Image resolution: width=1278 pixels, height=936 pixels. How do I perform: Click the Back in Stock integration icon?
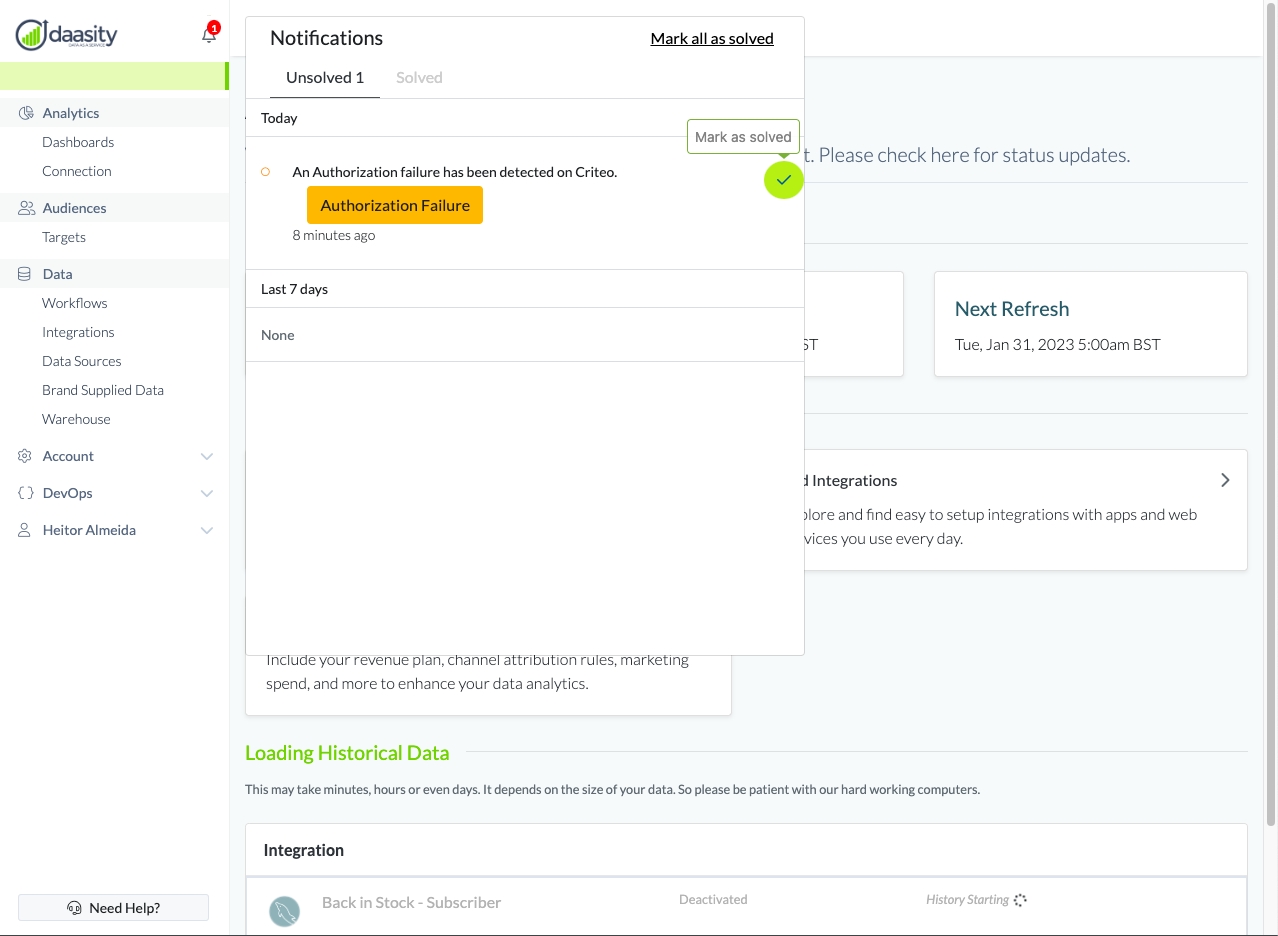(285, 911)
